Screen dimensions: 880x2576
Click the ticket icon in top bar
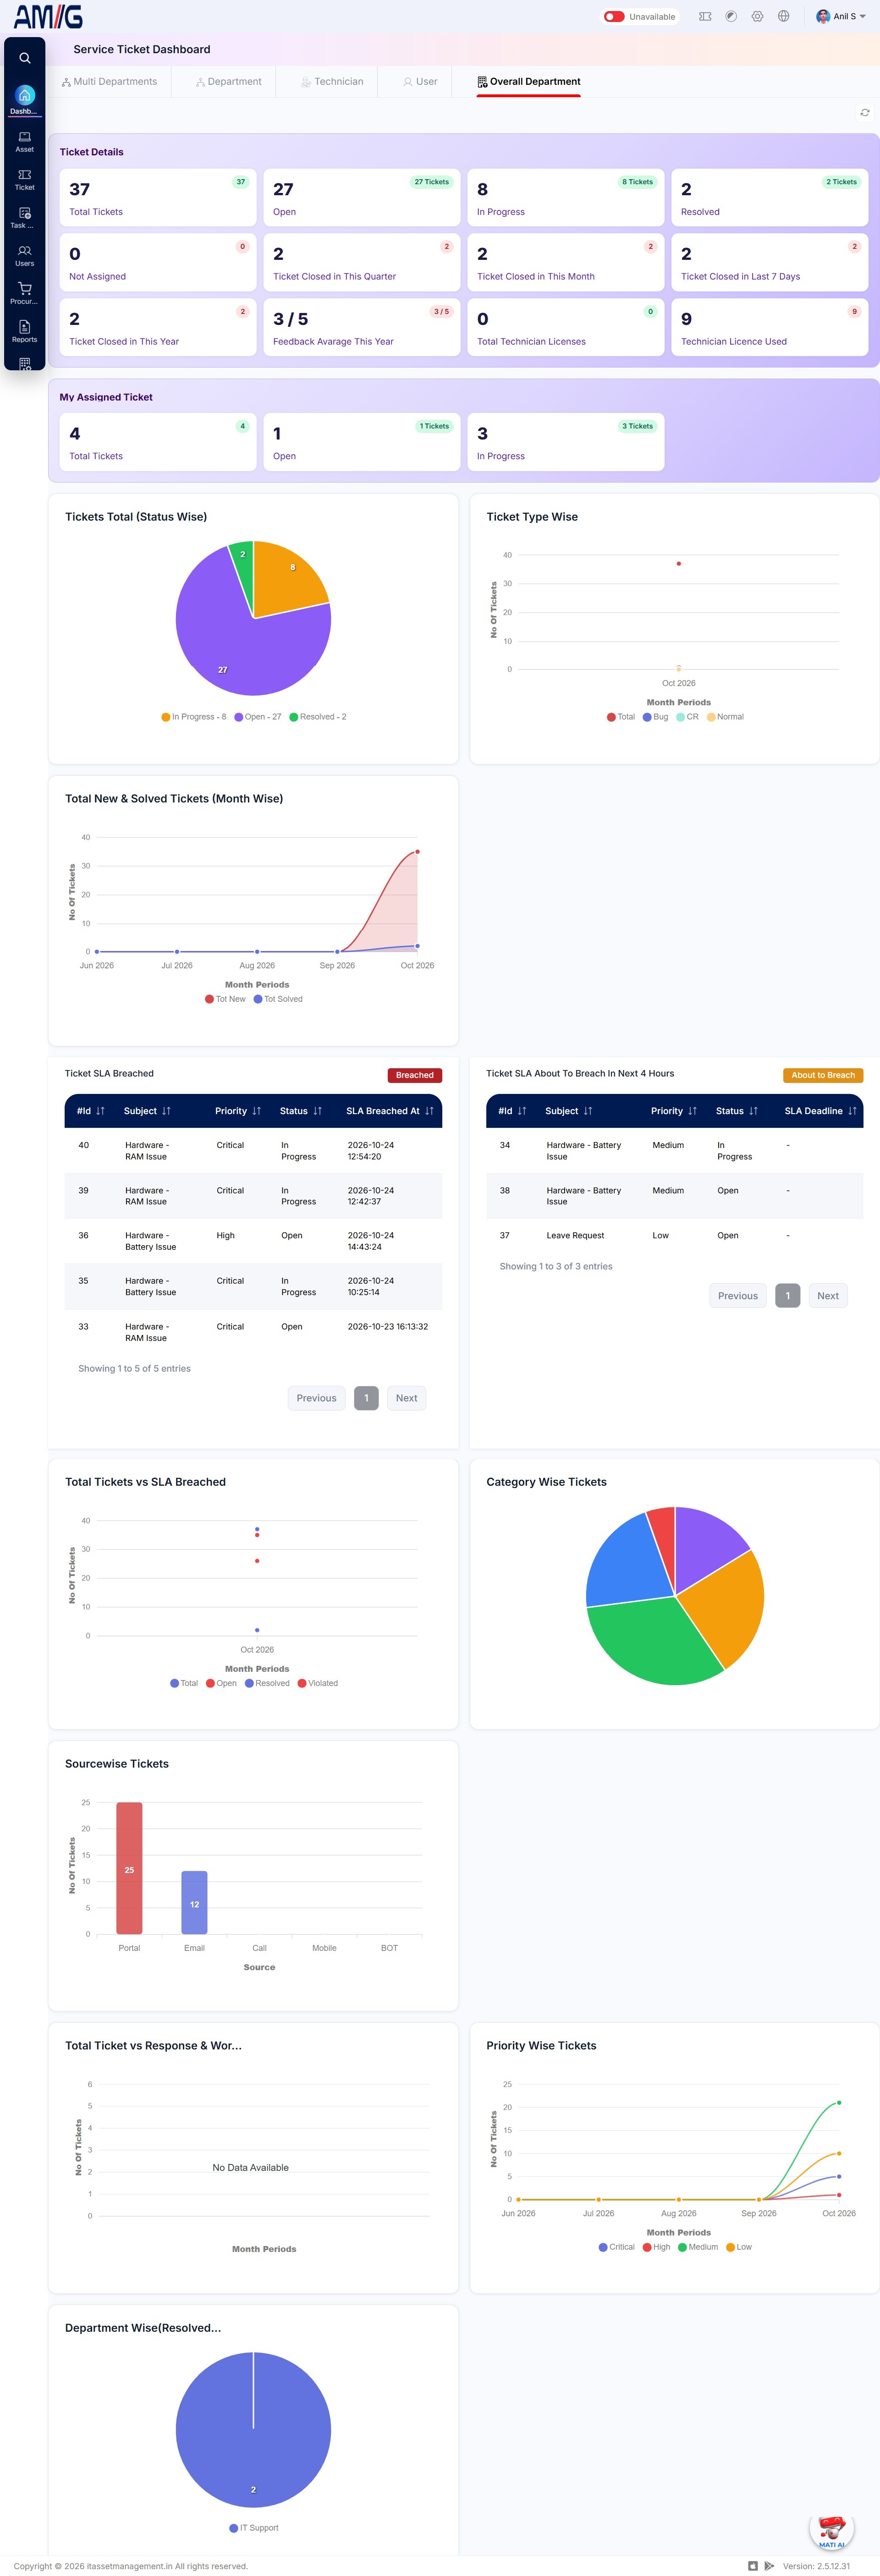(705, 16)
